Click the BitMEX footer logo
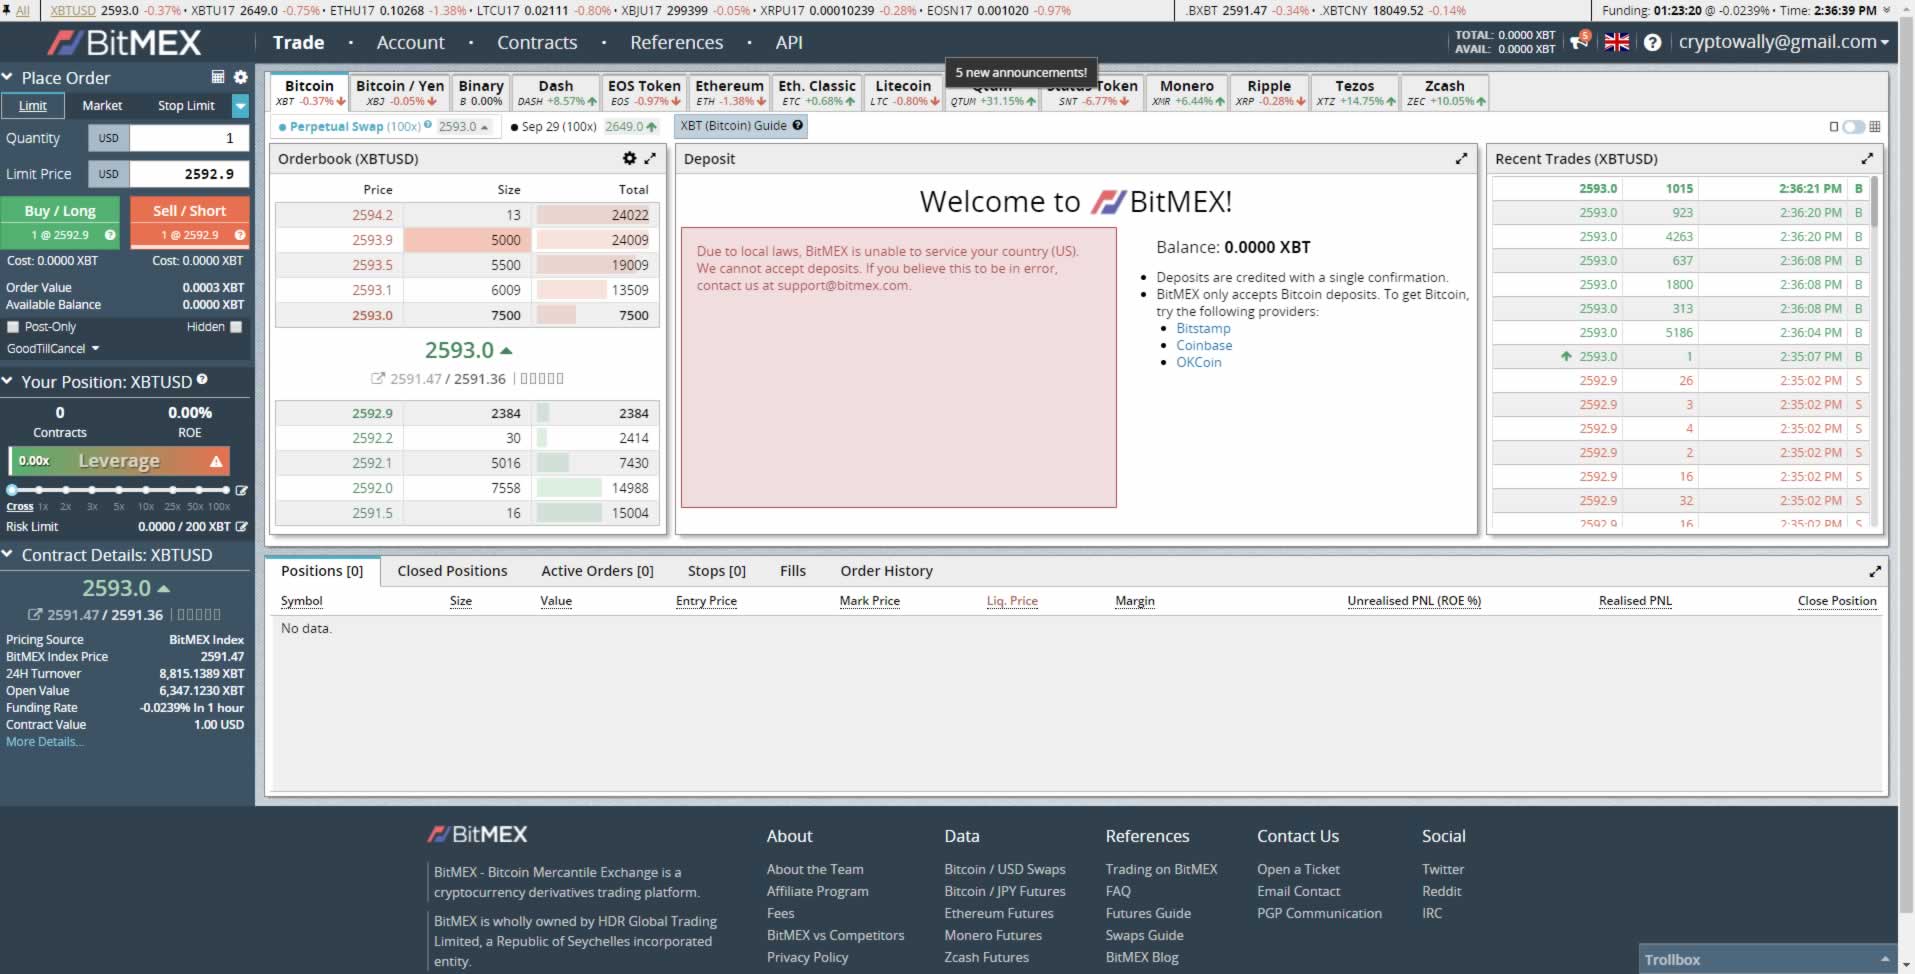Screen dimensions: 1915x974 [x=477, y=834]
